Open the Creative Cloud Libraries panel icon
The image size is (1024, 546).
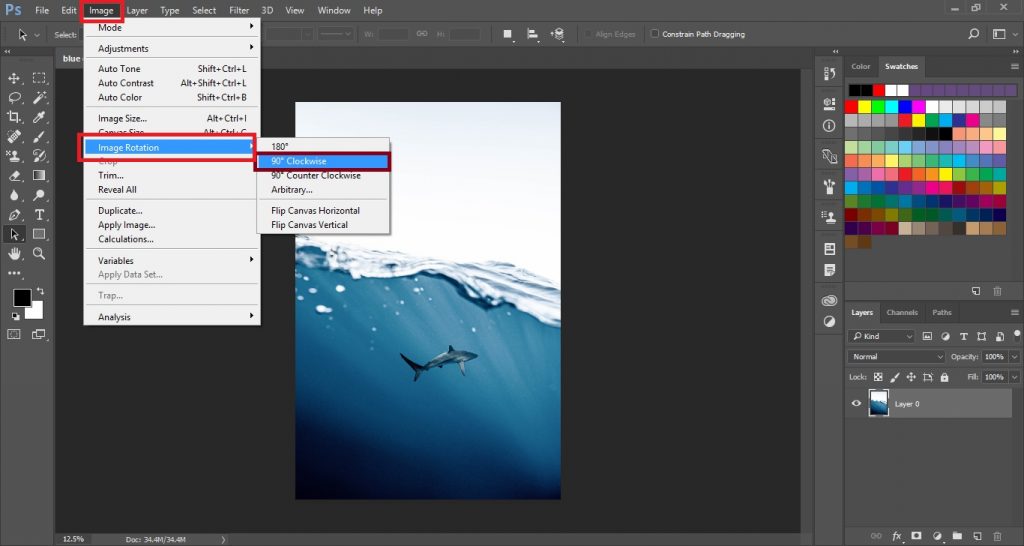(829, 300)
